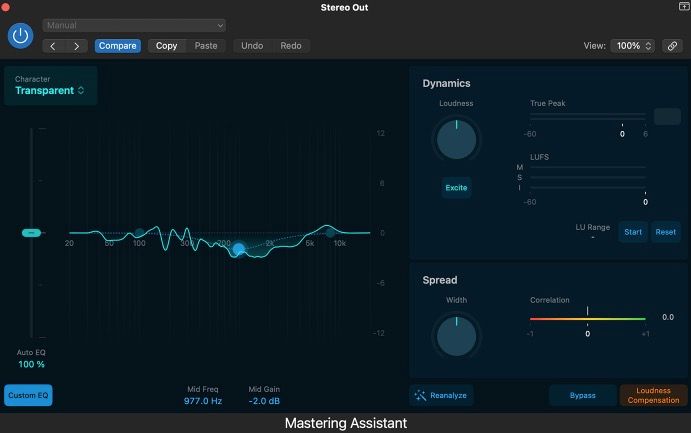Toggle the Excite option
This screenshot has height=433, width=691.
456,187
